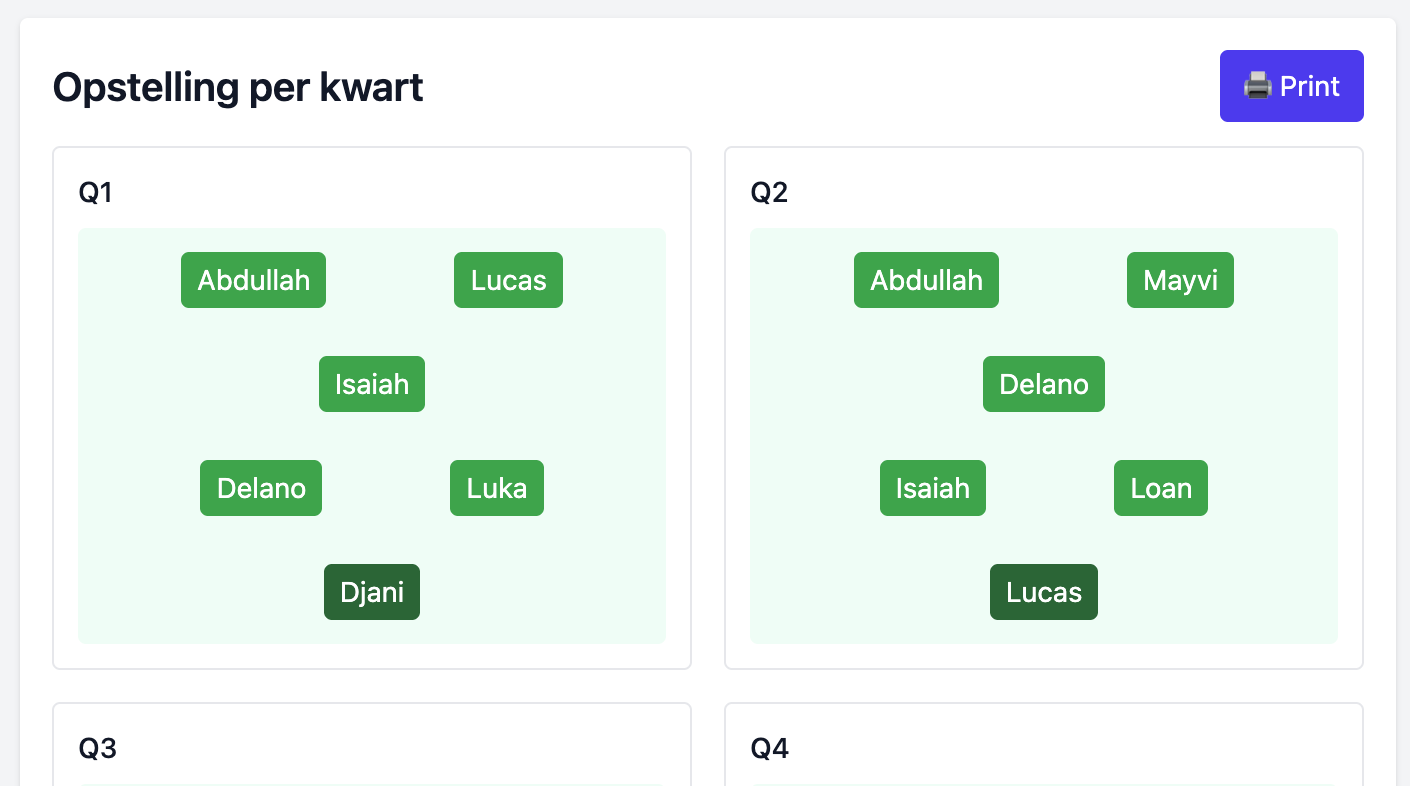This screenshot has width=1410, height=786.
Task: Click Isaiah's position in Q2
Action: 932,488
